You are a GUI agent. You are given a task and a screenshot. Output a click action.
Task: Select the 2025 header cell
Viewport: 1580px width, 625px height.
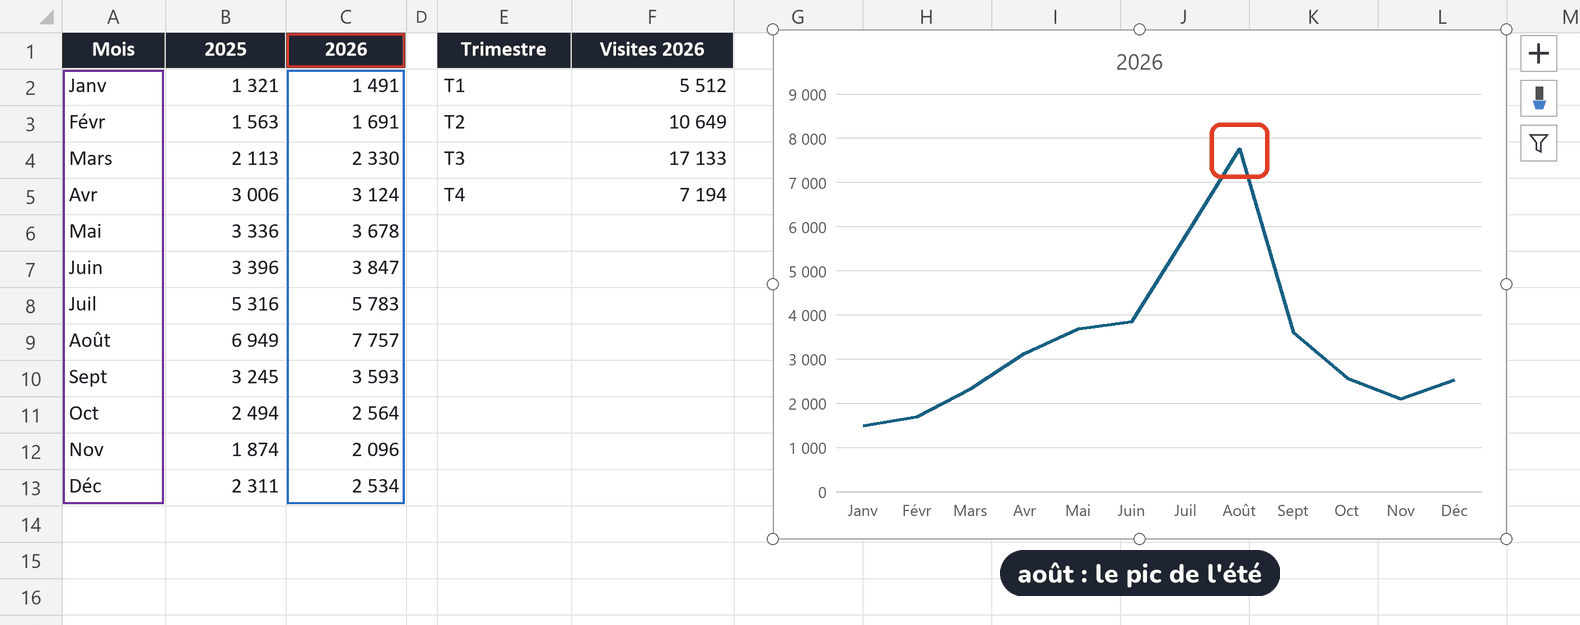click(225, 50)
